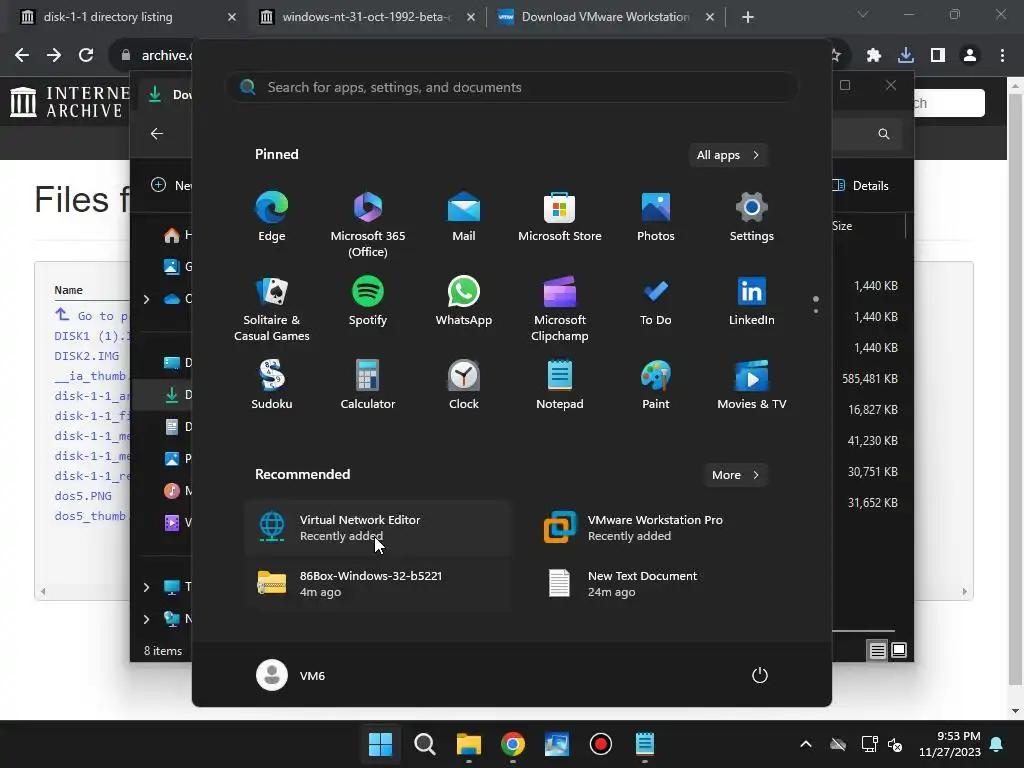Open a new Chrome tab
1024x768 pixels.
click(748, 17)
